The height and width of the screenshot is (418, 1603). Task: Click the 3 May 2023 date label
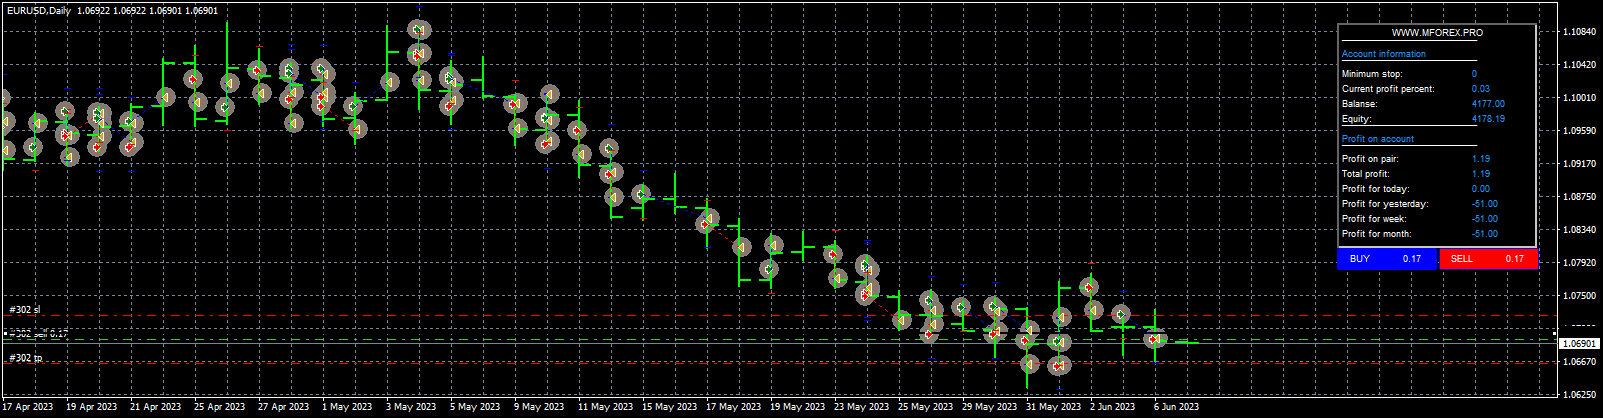411,407
